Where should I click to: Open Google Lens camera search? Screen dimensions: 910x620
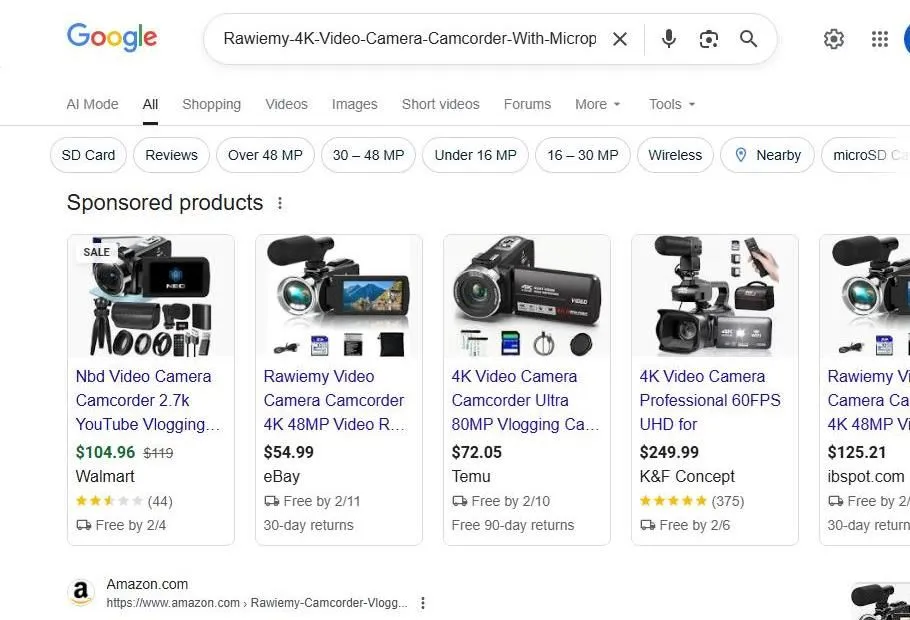click(x=709, y=39)
